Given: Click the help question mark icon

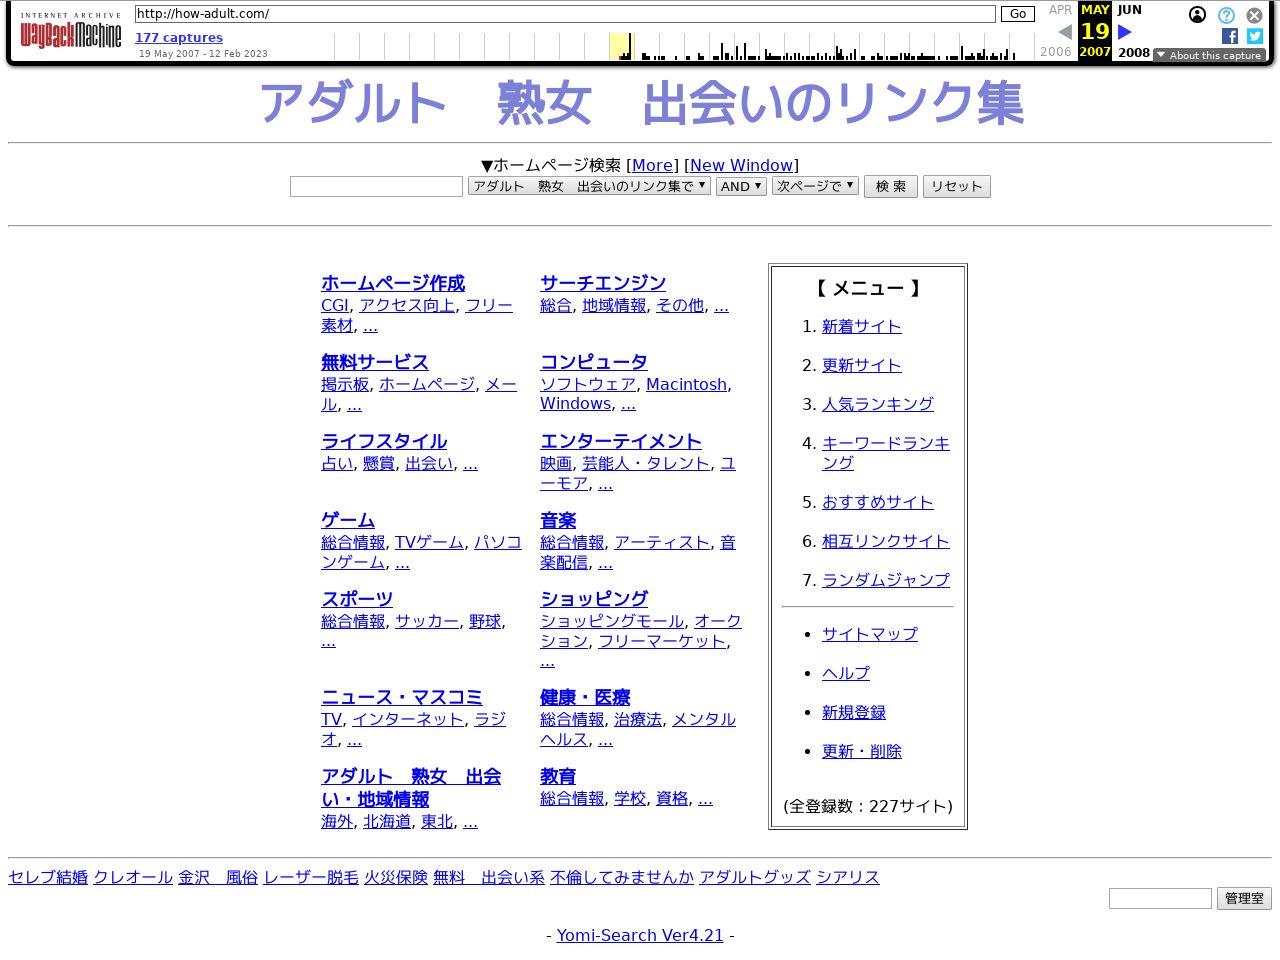Looking at the screenshot, I should 1225,15.
